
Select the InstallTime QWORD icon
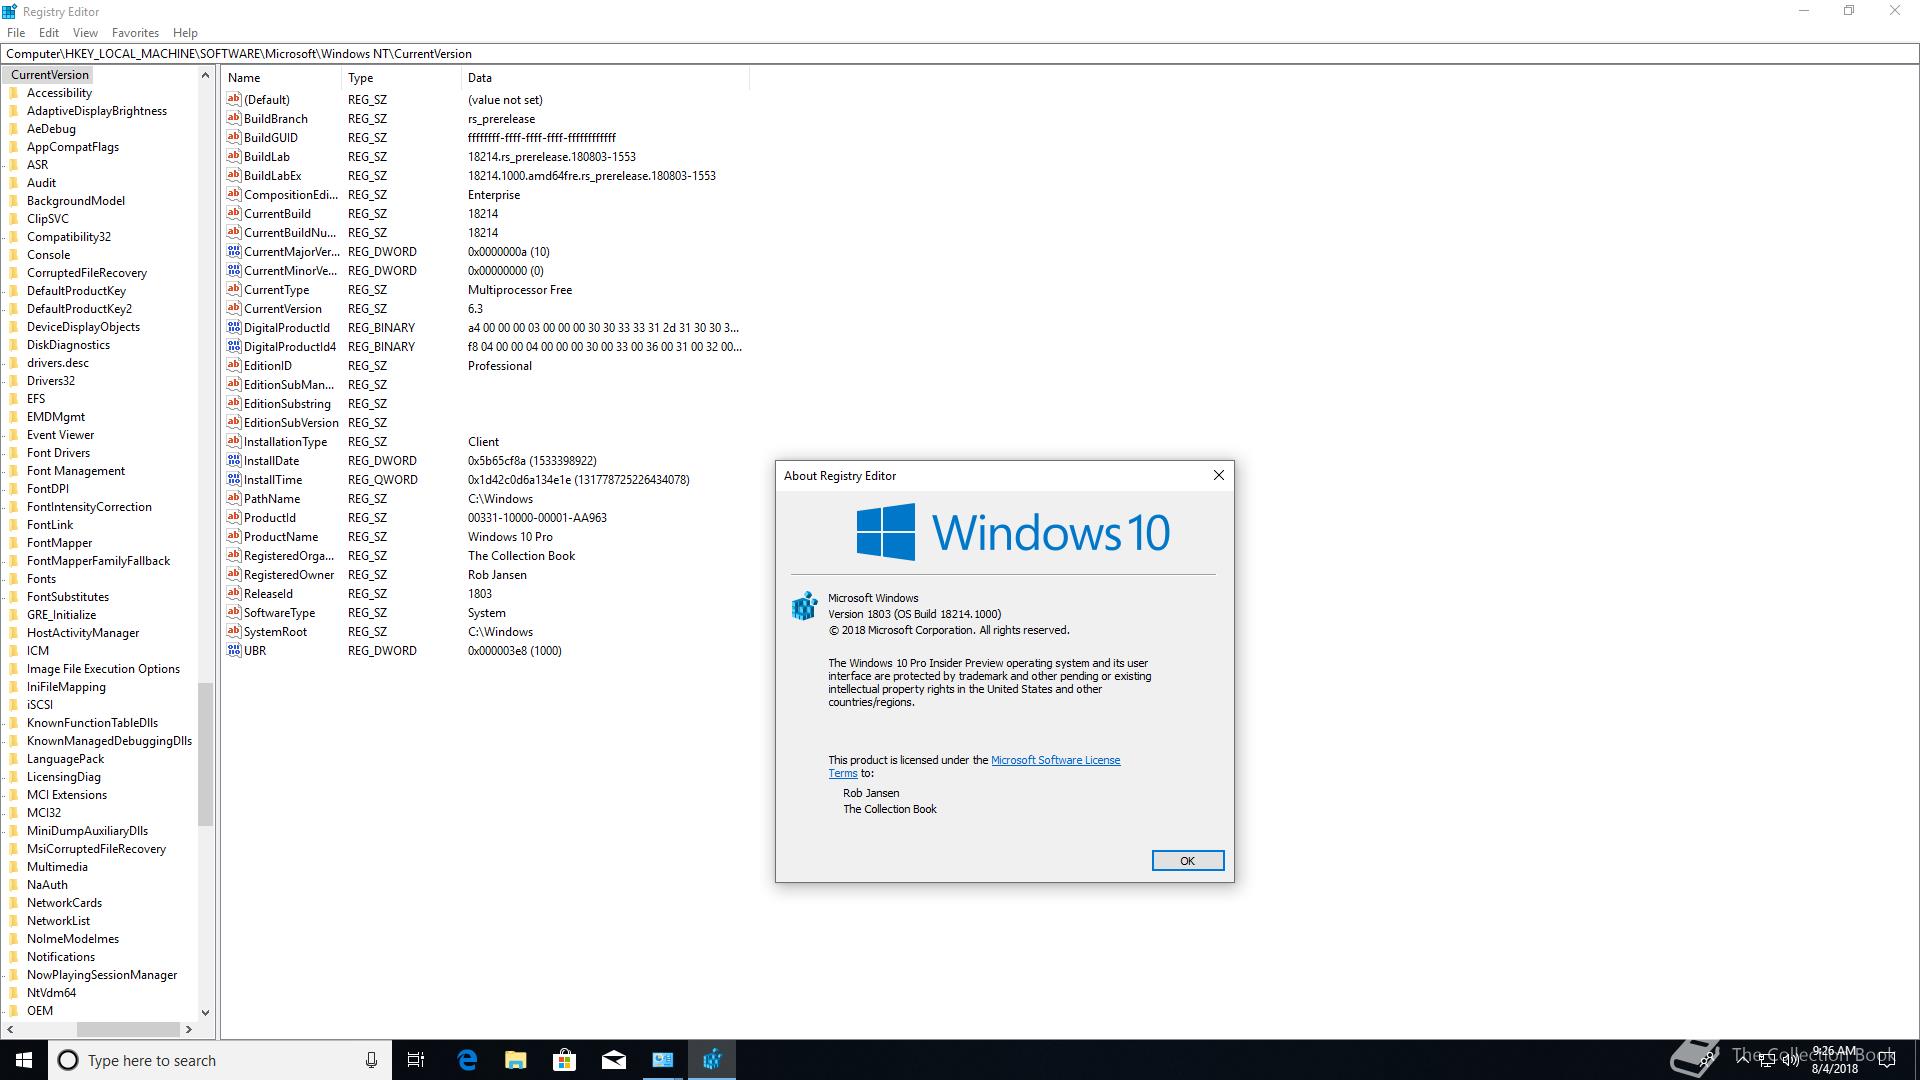234,479
